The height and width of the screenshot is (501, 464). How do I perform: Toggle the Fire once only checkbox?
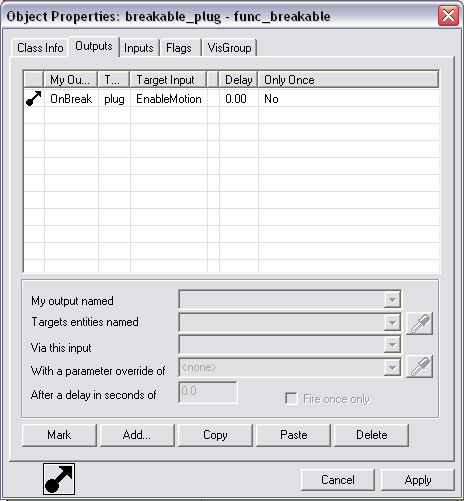291,398
